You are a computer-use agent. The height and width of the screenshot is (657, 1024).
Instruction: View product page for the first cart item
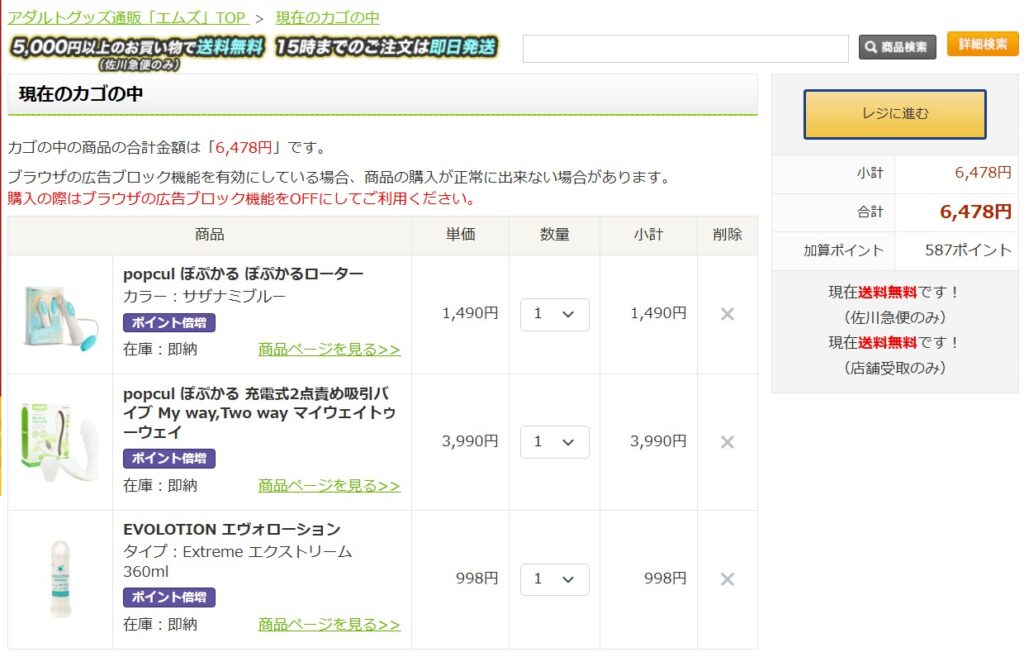329,349
